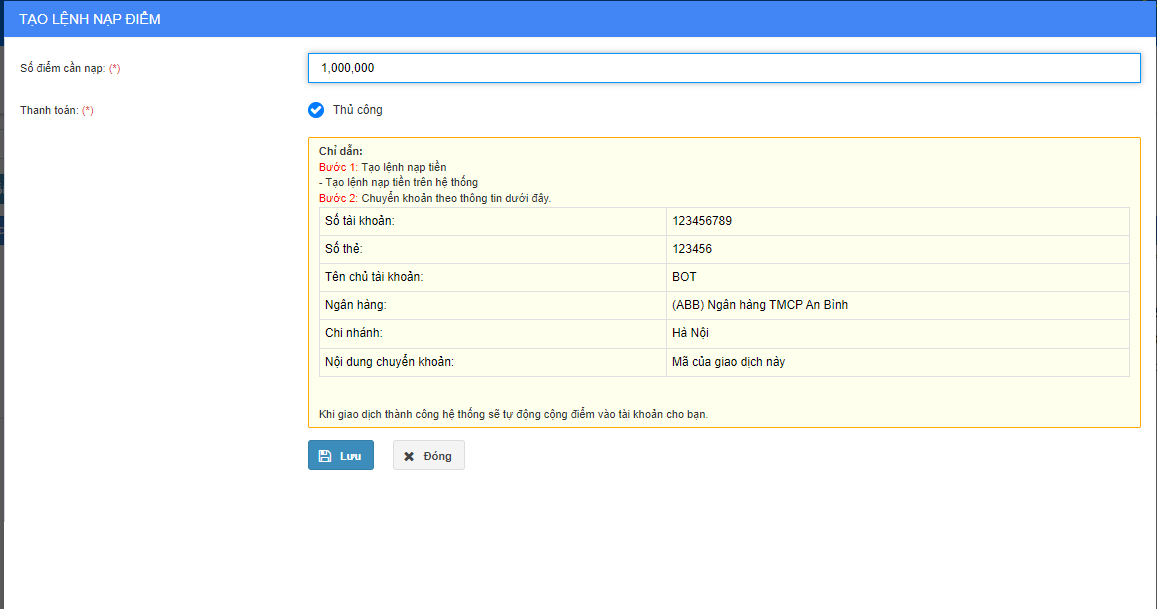Image resolution: width=1157 pixels, height=609 pixels.
Task: Click the card number value 123456
Action: click(x=692, y=249)
